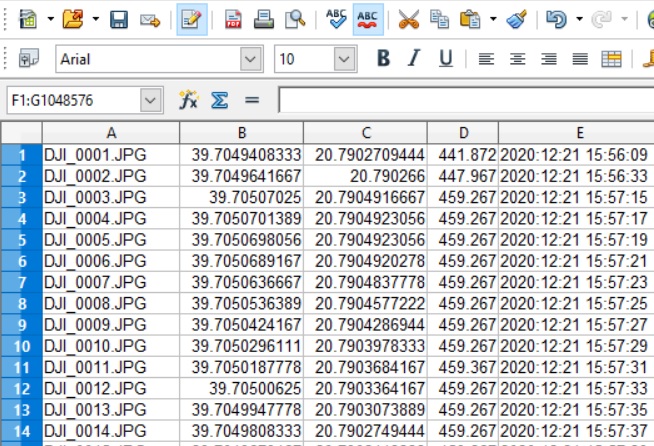
Task: Click the Cut scissors icon
Action: tap(408, 19)
